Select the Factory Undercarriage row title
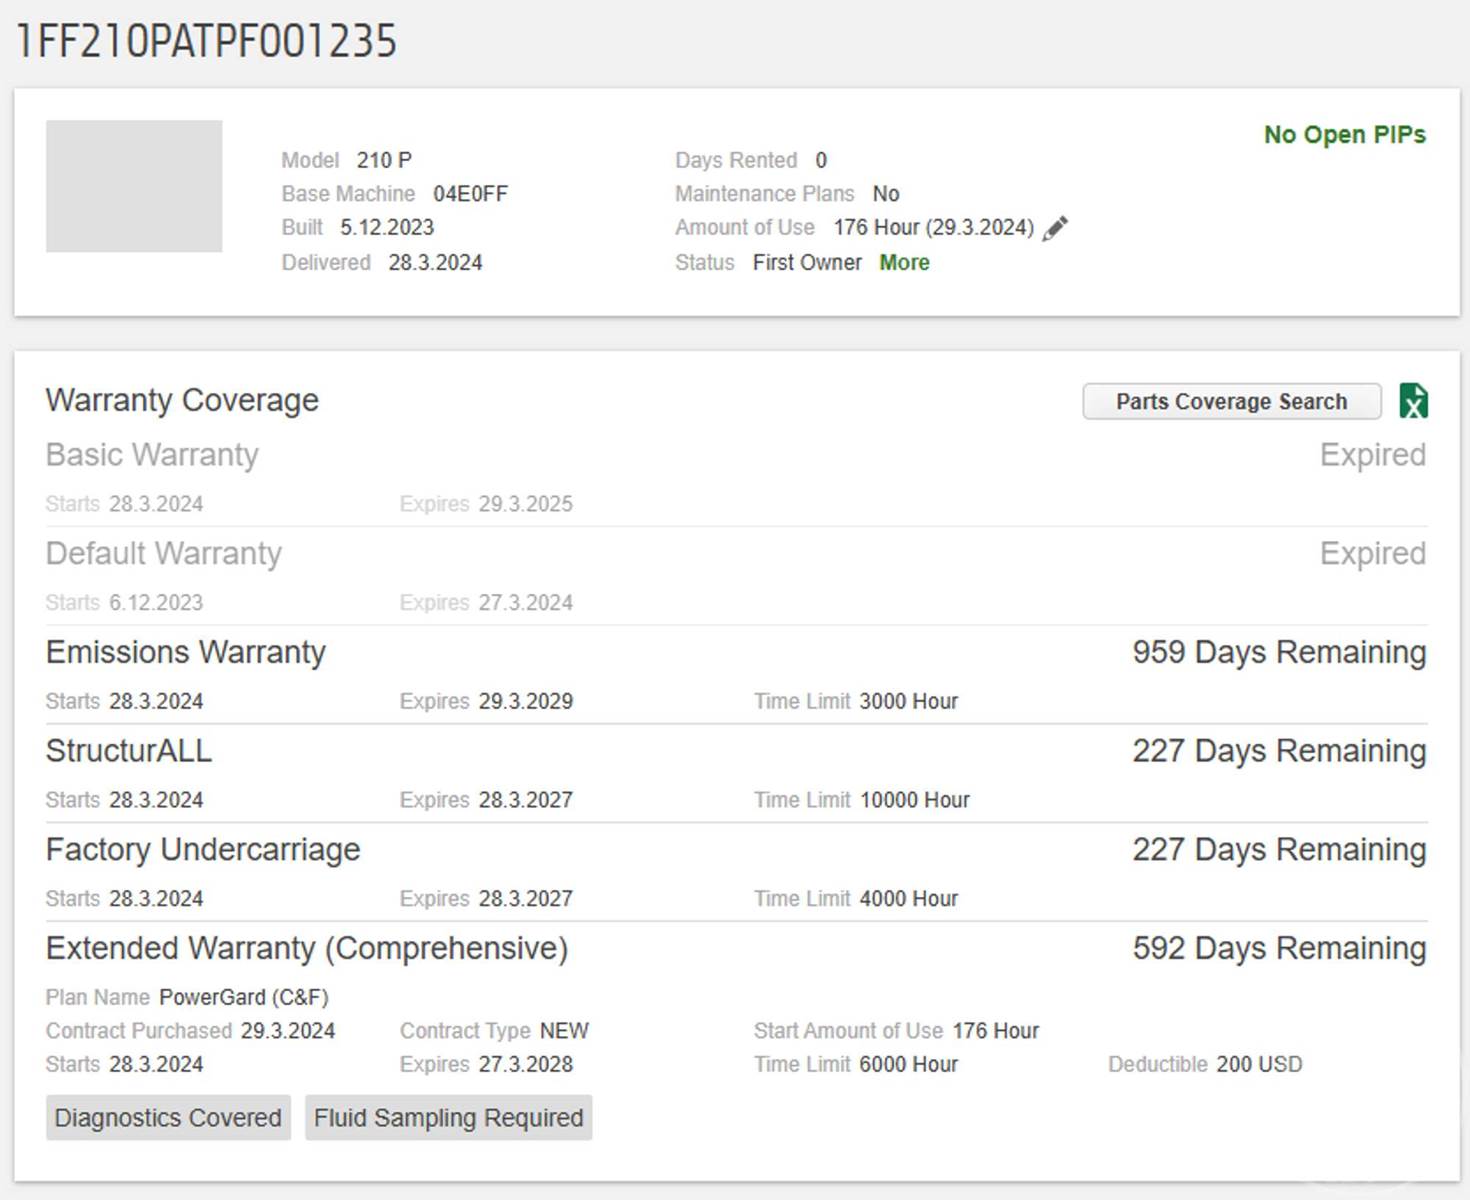The image size is (1470, 1200). point(203,849)
